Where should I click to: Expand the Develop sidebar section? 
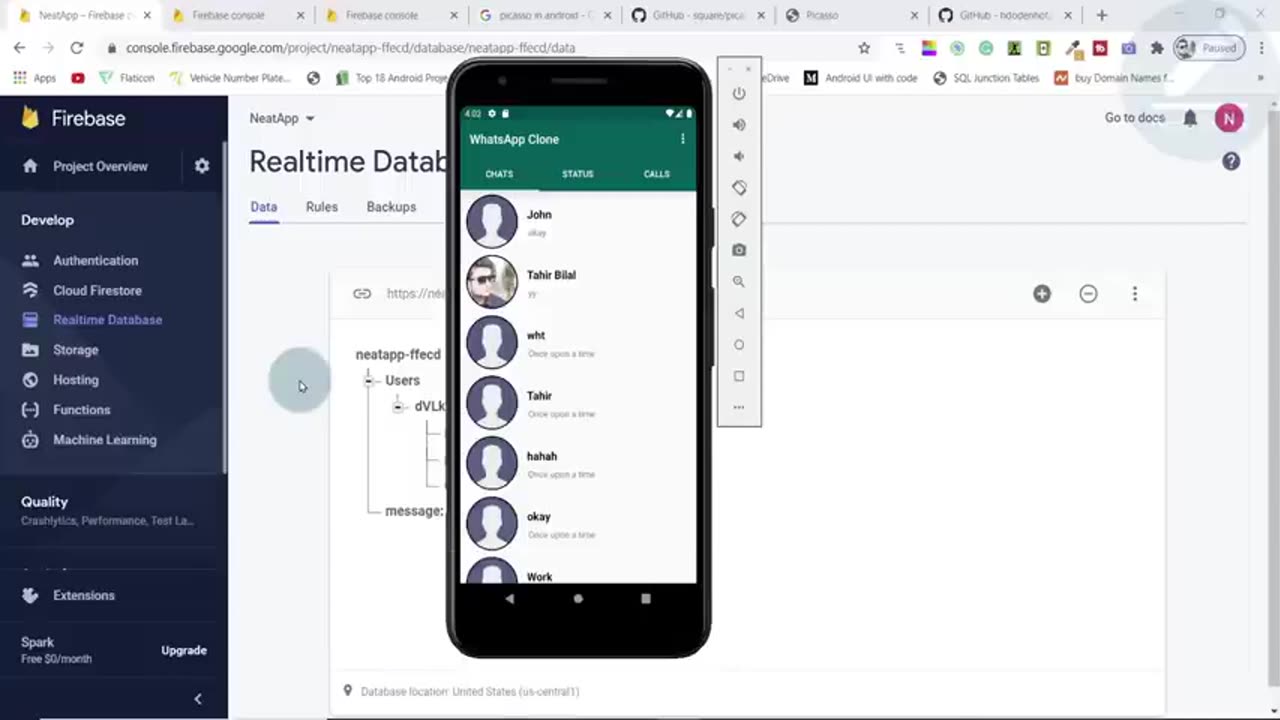[x=47, y=220]
